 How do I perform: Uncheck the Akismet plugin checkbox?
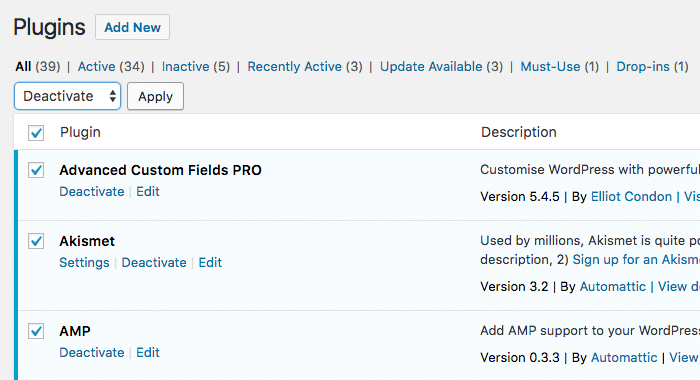pyautogui.click(x=36, y=241)
